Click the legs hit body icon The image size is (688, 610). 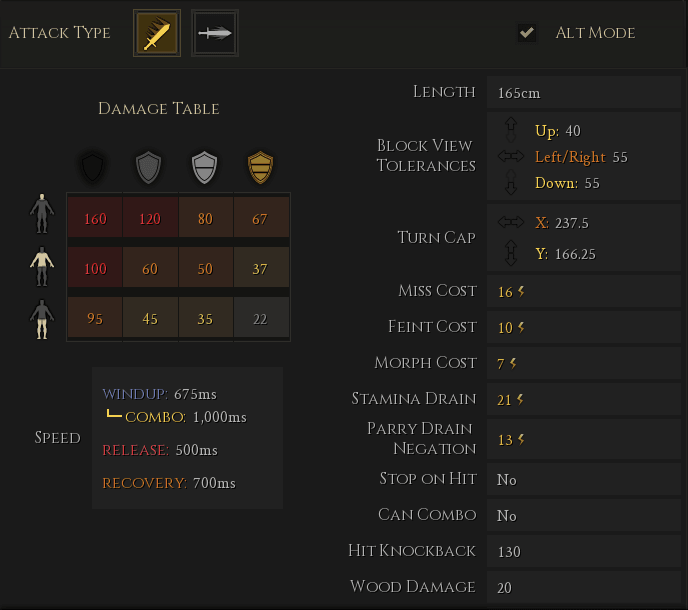[43, 320]
